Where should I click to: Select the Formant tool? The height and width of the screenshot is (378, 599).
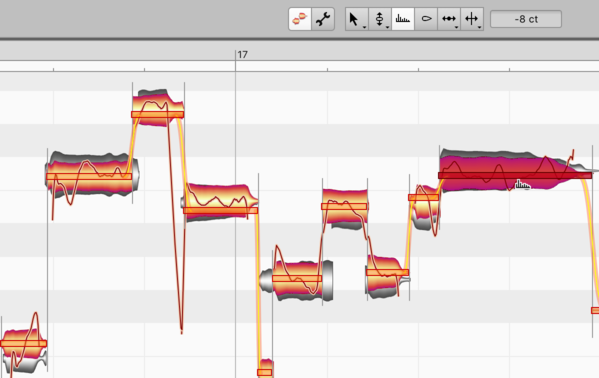[403, 19]
